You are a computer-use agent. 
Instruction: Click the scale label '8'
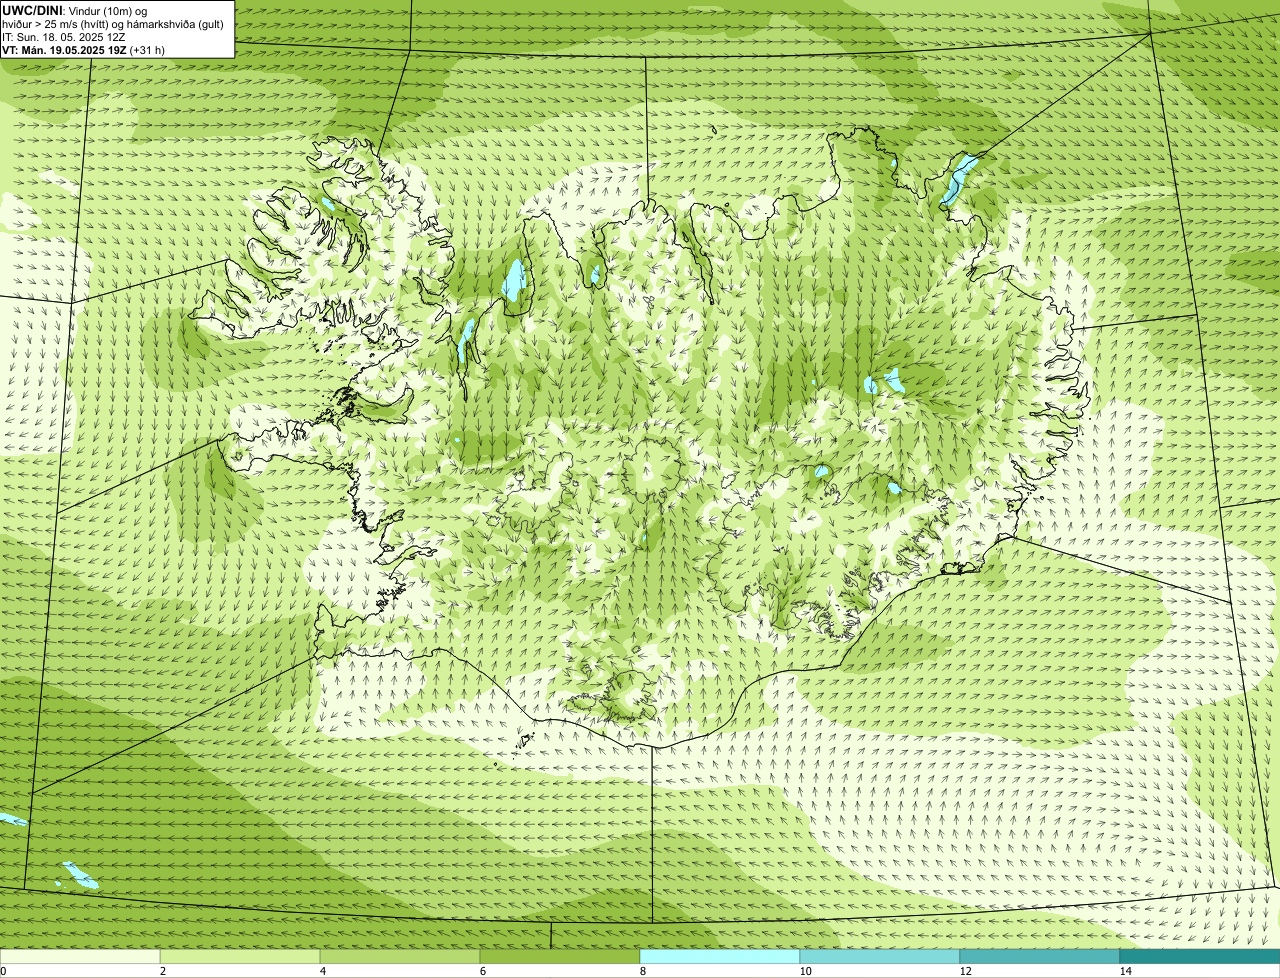tap(643, 971)
